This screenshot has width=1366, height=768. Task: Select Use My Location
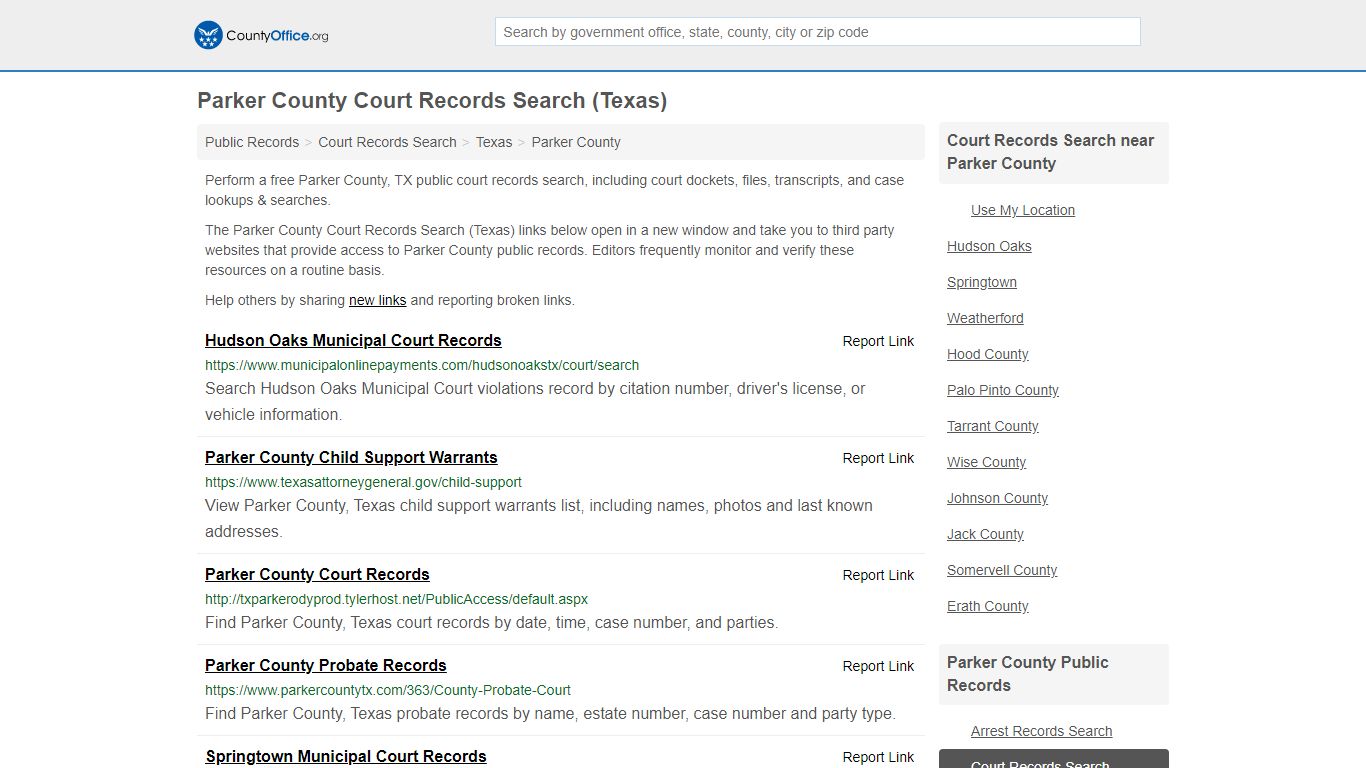pyautogui.click(x=1023, y=210)
